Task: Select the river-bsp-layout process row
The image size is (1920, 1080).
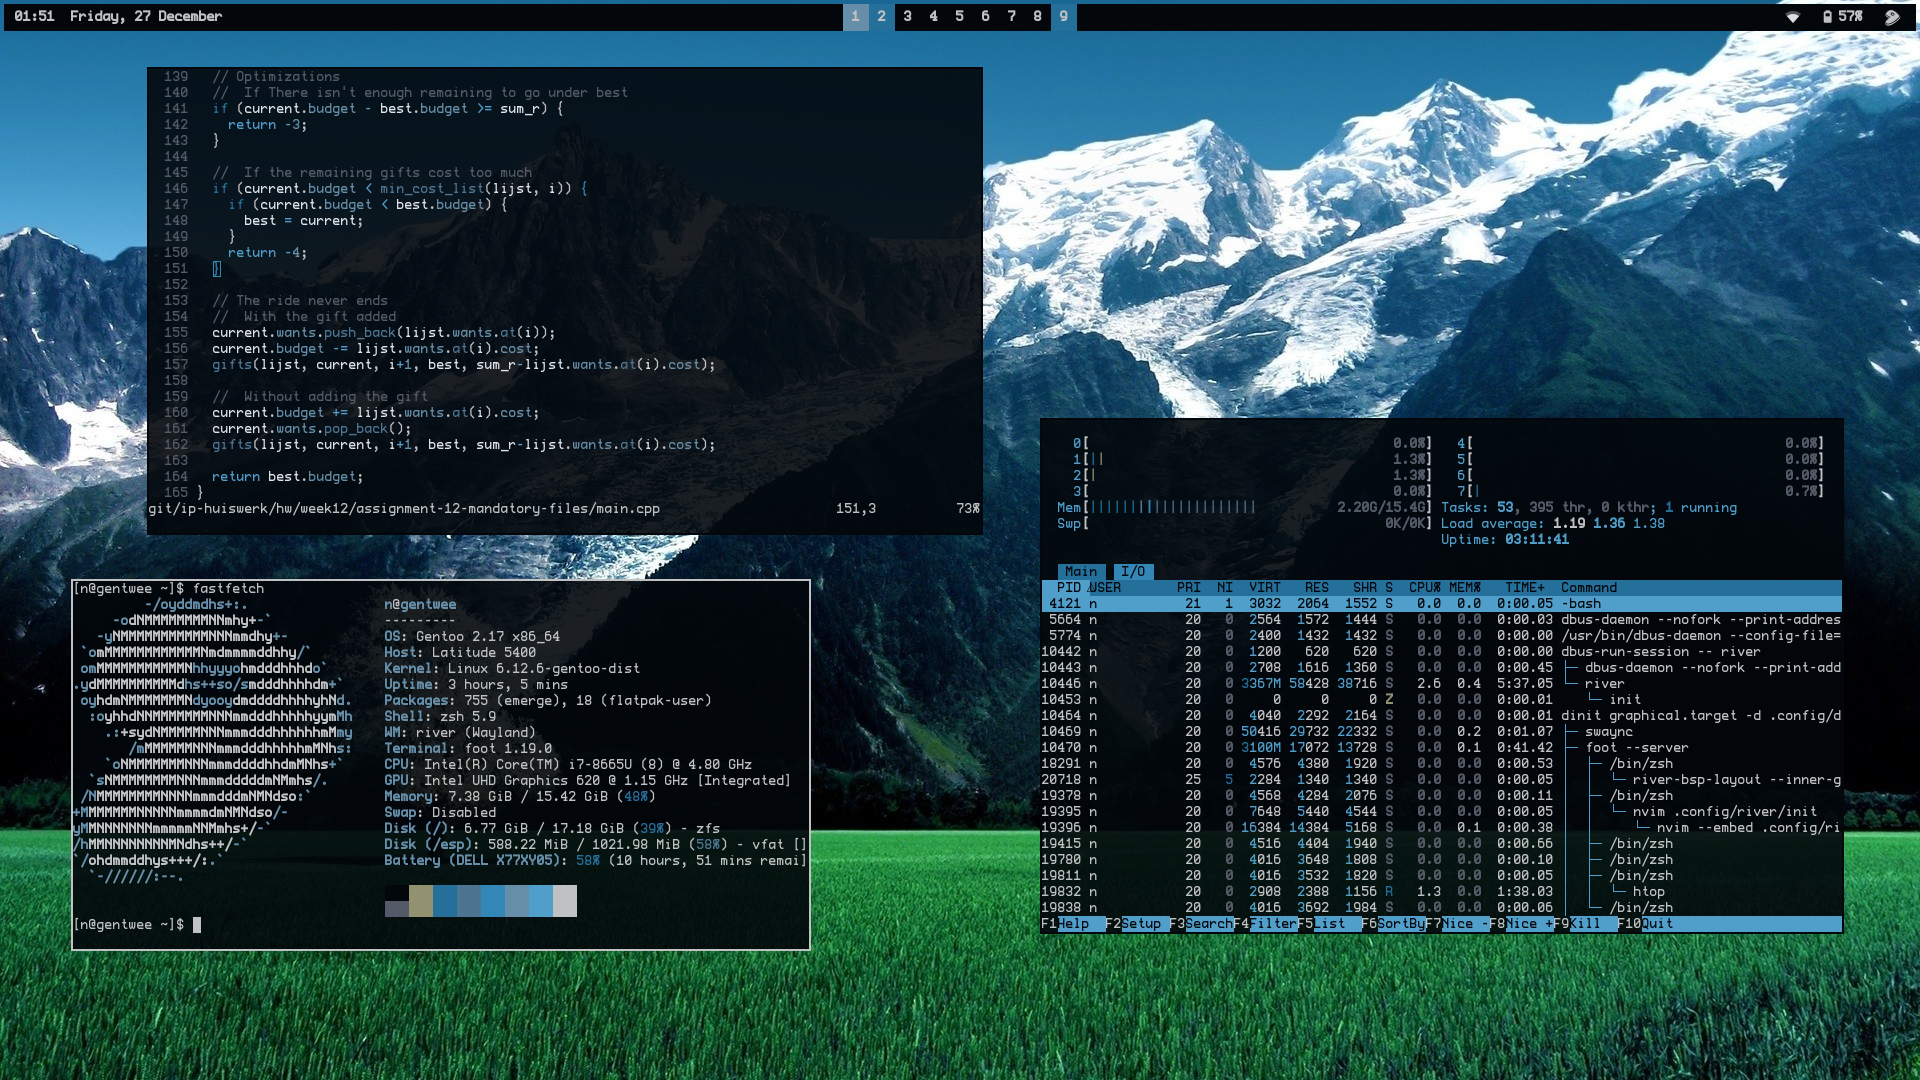Action: point(1441,780)
